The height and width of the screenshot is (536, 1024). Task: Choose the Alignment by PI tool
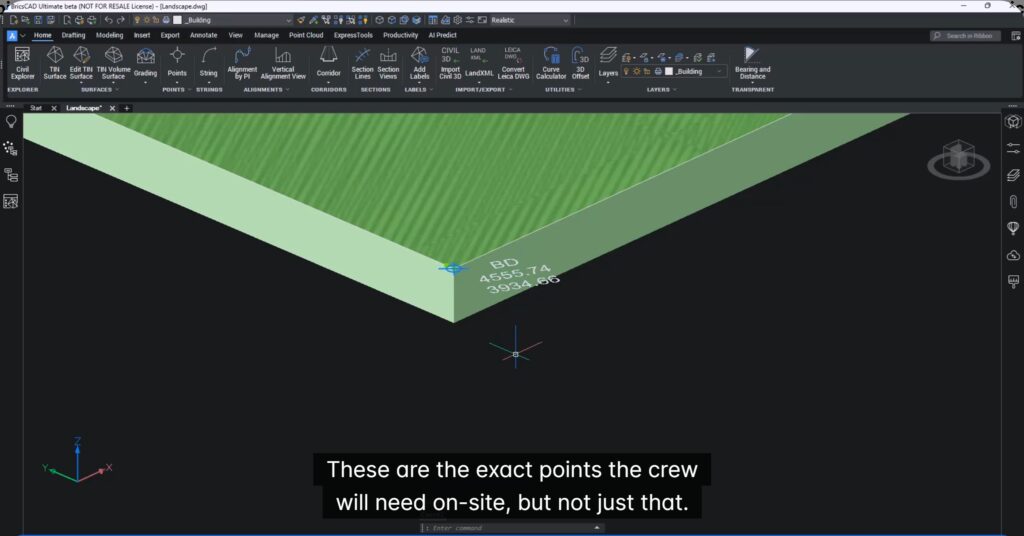[x=242, y=62]
